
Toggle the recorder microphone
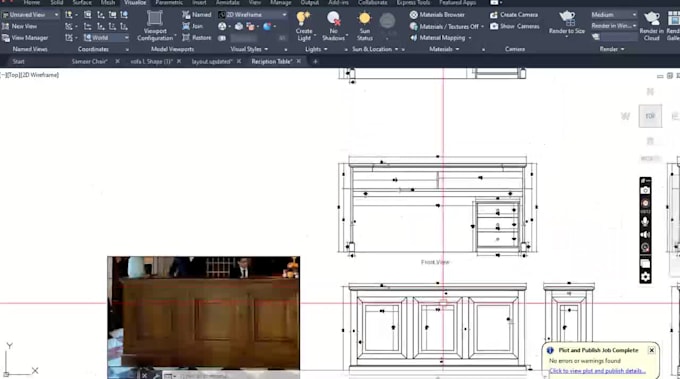(x=645, y=222)
